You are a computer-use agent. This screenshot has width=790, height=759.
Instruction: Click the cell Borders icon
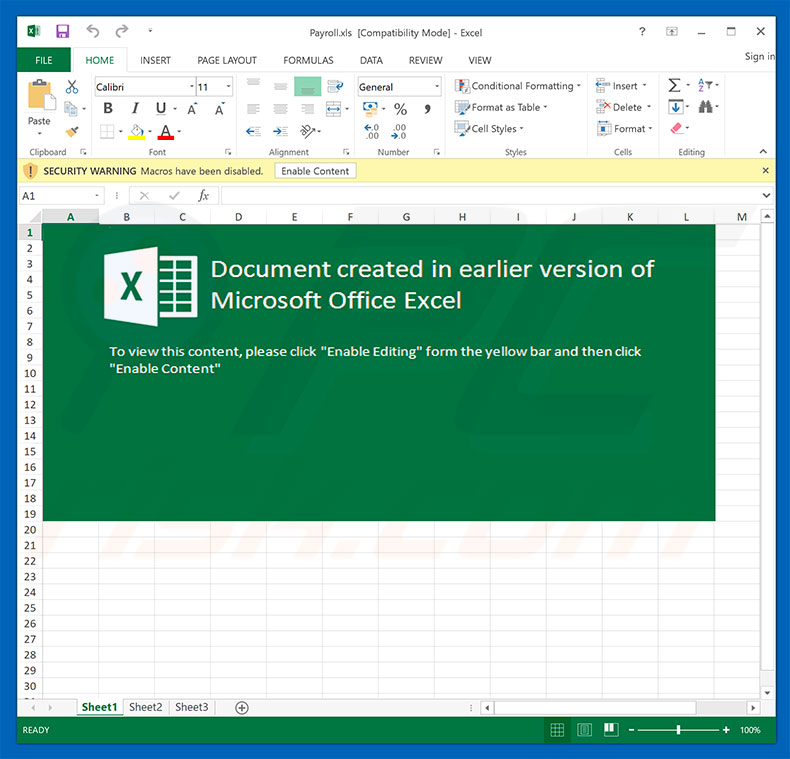107,132
